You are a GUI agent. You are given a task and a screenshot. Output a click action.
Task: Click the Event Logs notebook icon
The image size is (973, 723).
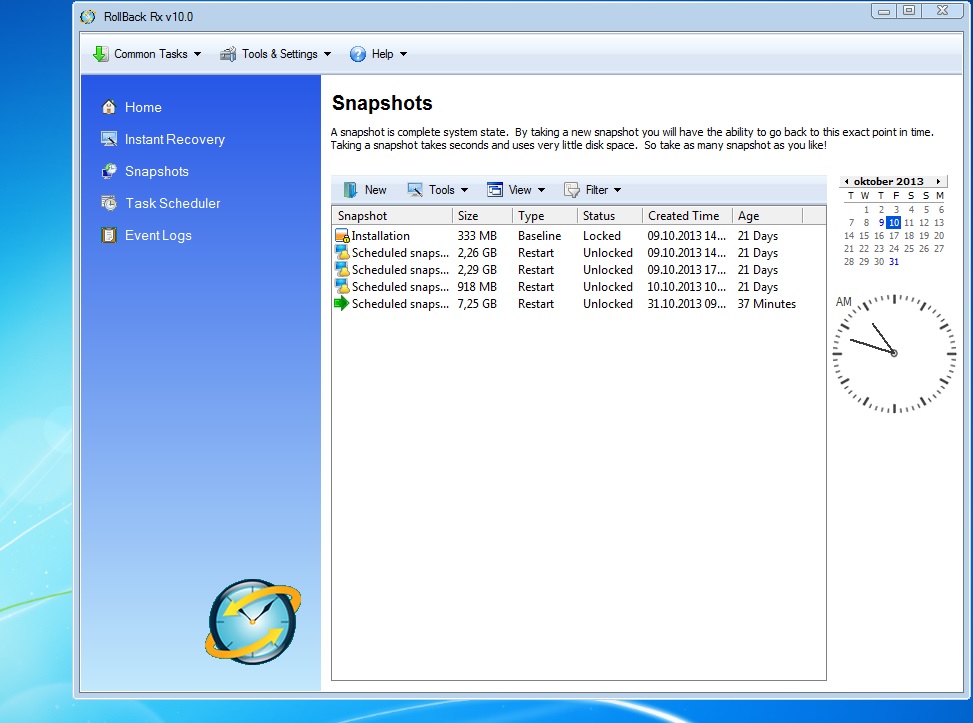pyautogui.click(x=109, y=235)
